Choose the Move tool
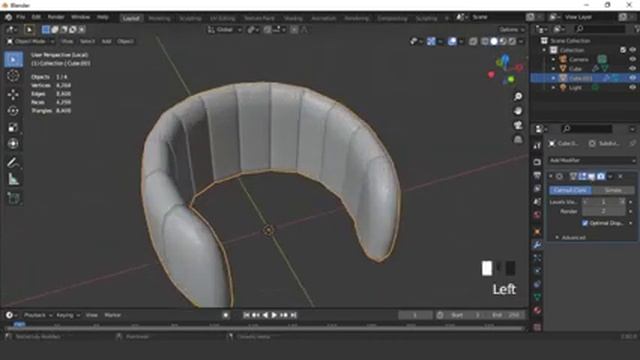Viewport: 640px width, 360px height. click(13, 94)
